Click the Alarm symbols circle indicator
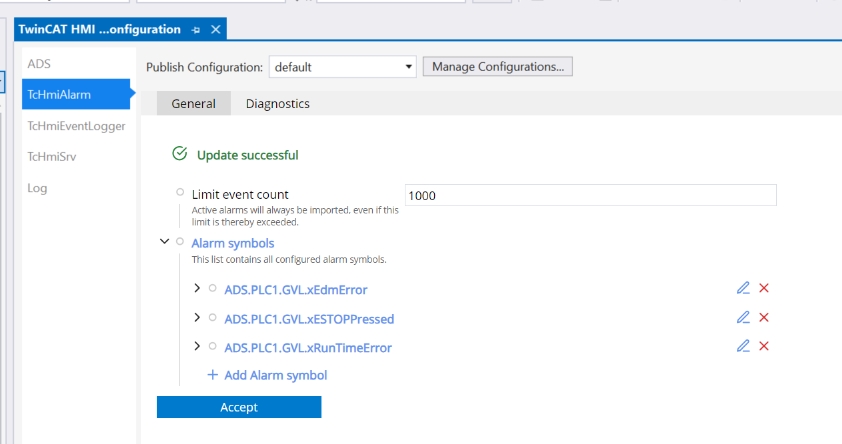 [180, 242]
